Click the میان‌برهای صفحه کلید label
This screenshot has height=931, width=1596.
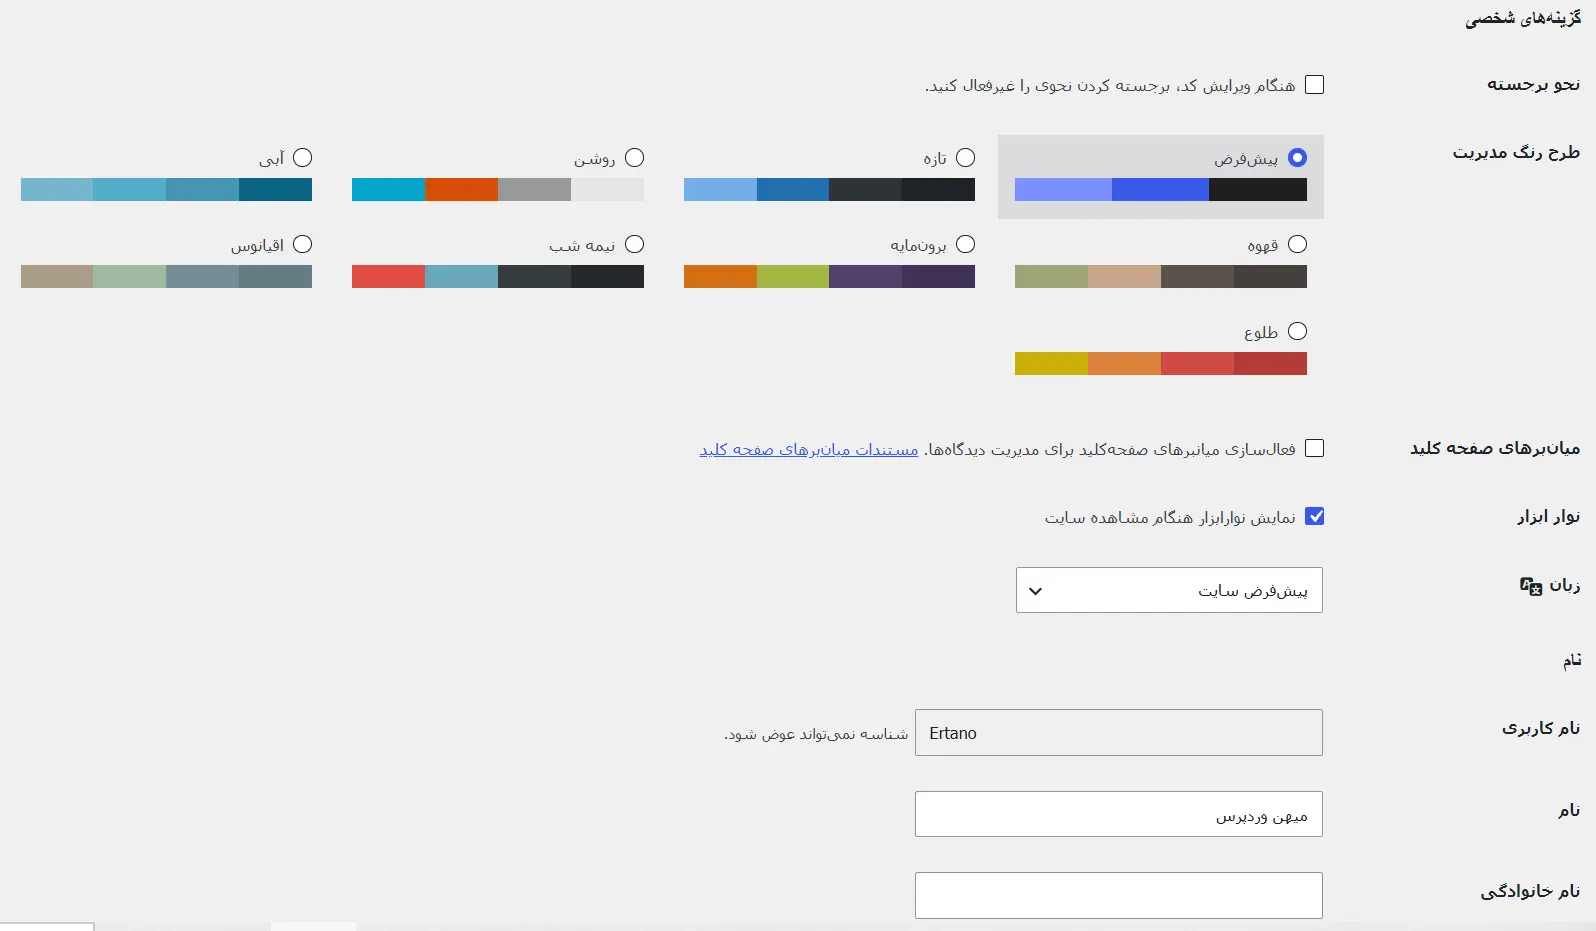coord(1495,449)
